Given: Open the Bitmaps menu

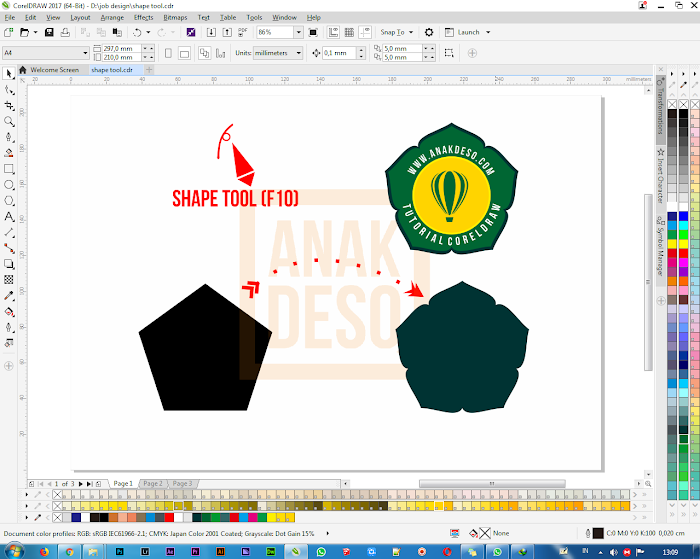Looking at the screenshot, I should [175, 17].
